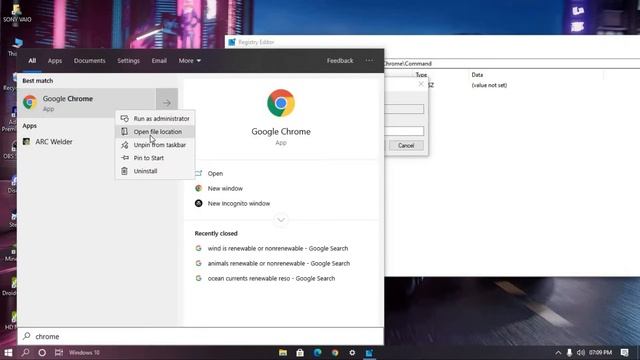Expand the More dropdown in search
Screen dimensions: 640x360
point(189,60)
